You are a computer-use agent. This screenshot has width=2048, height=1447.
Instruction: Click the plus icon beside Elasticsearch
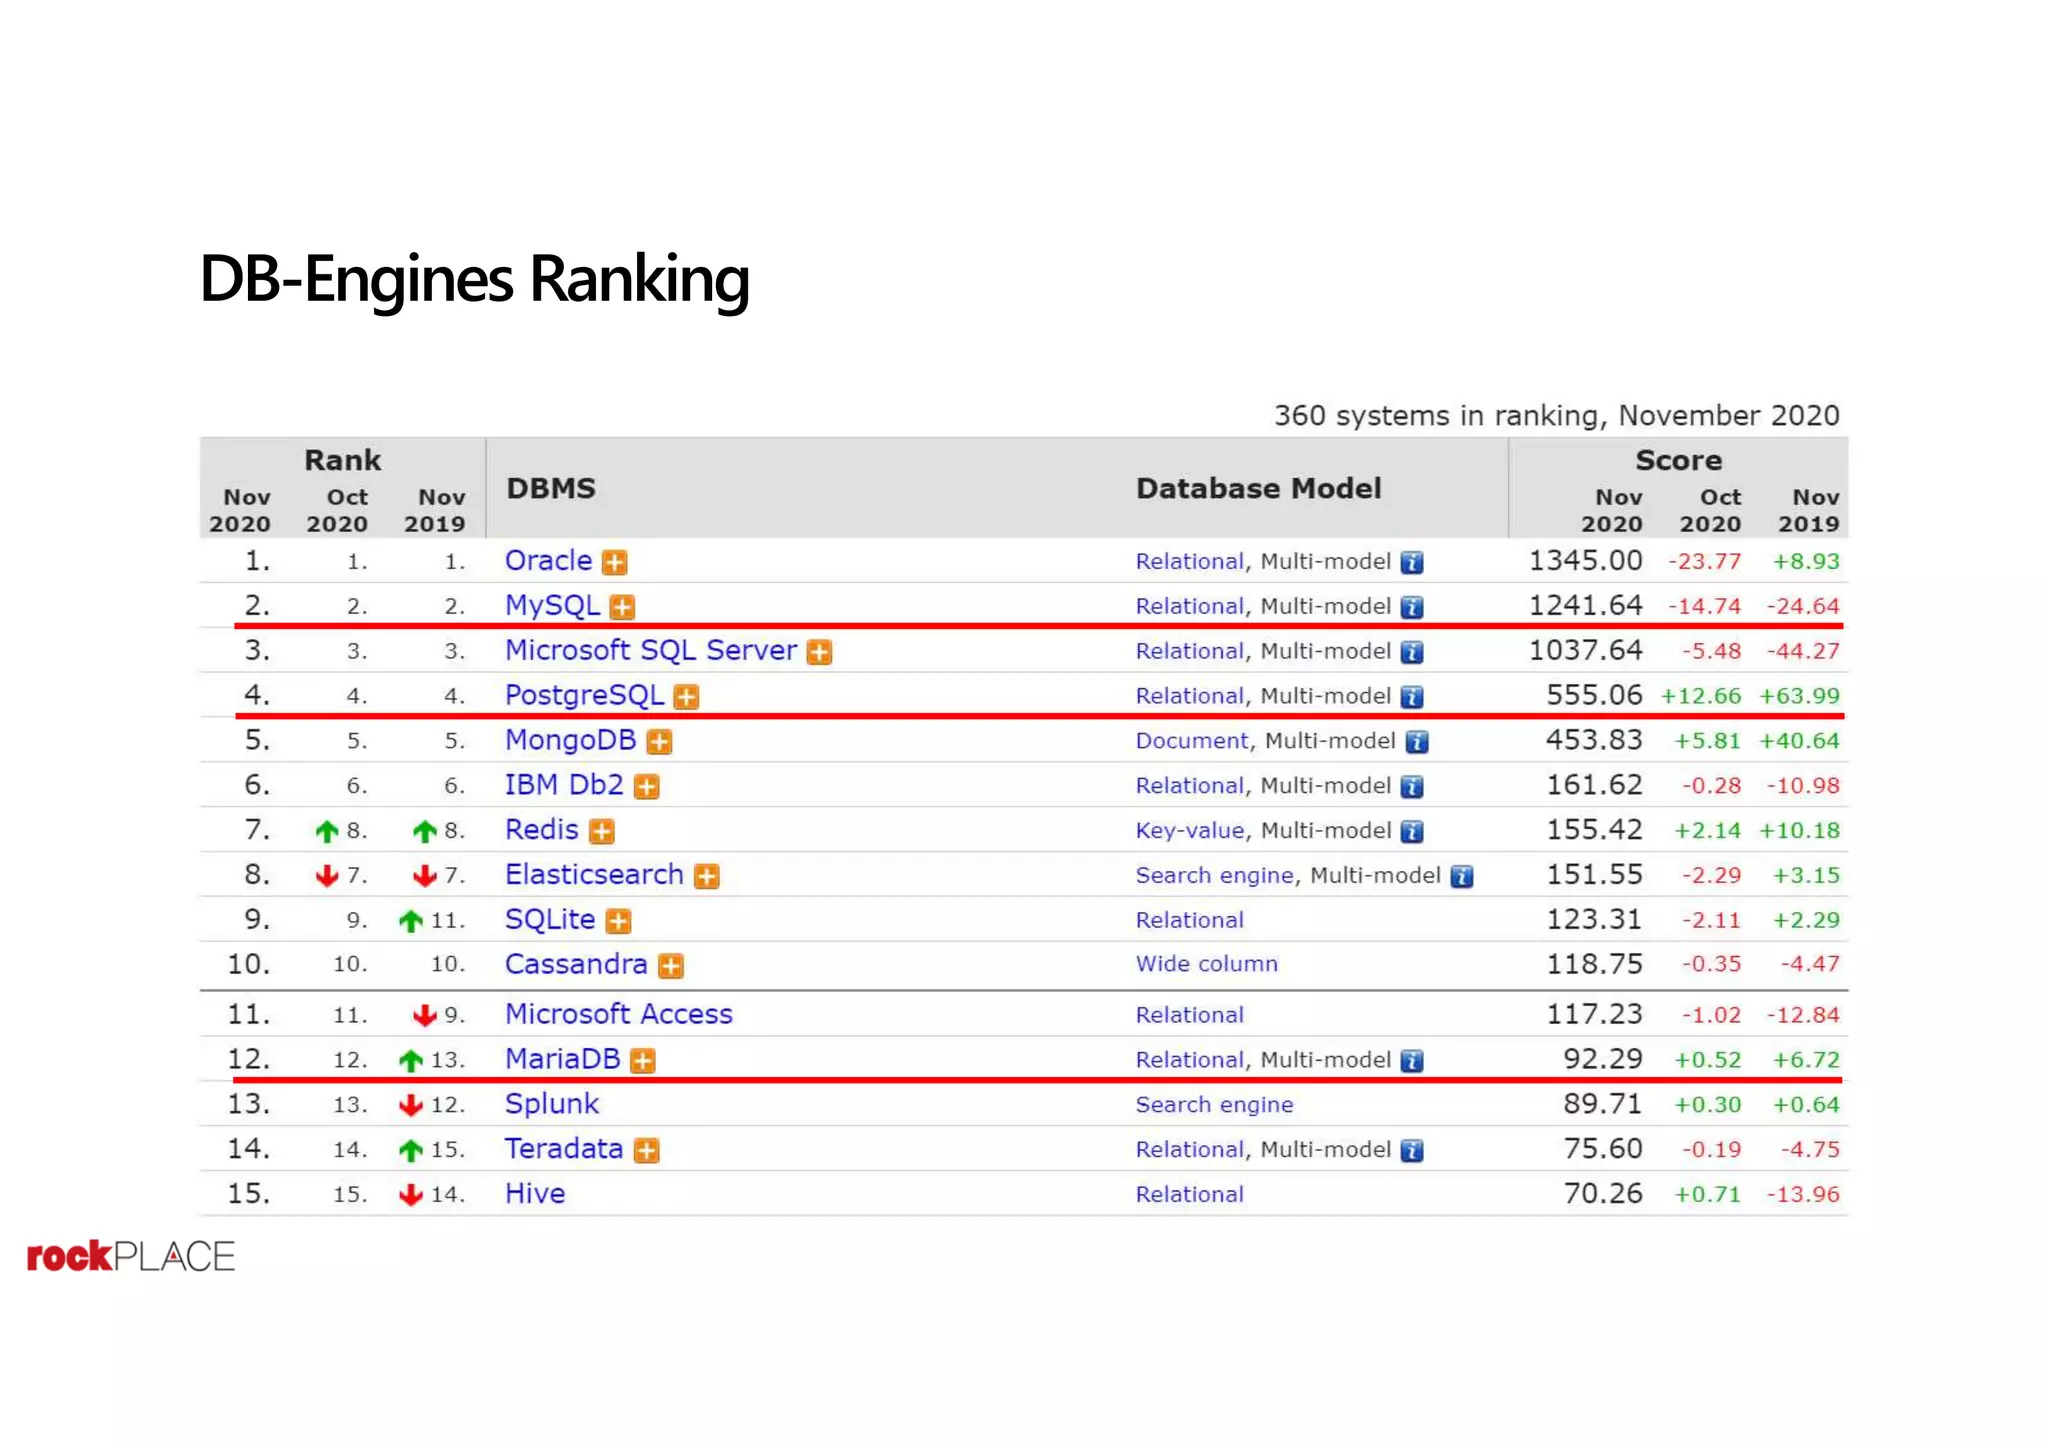pos(707,876)
